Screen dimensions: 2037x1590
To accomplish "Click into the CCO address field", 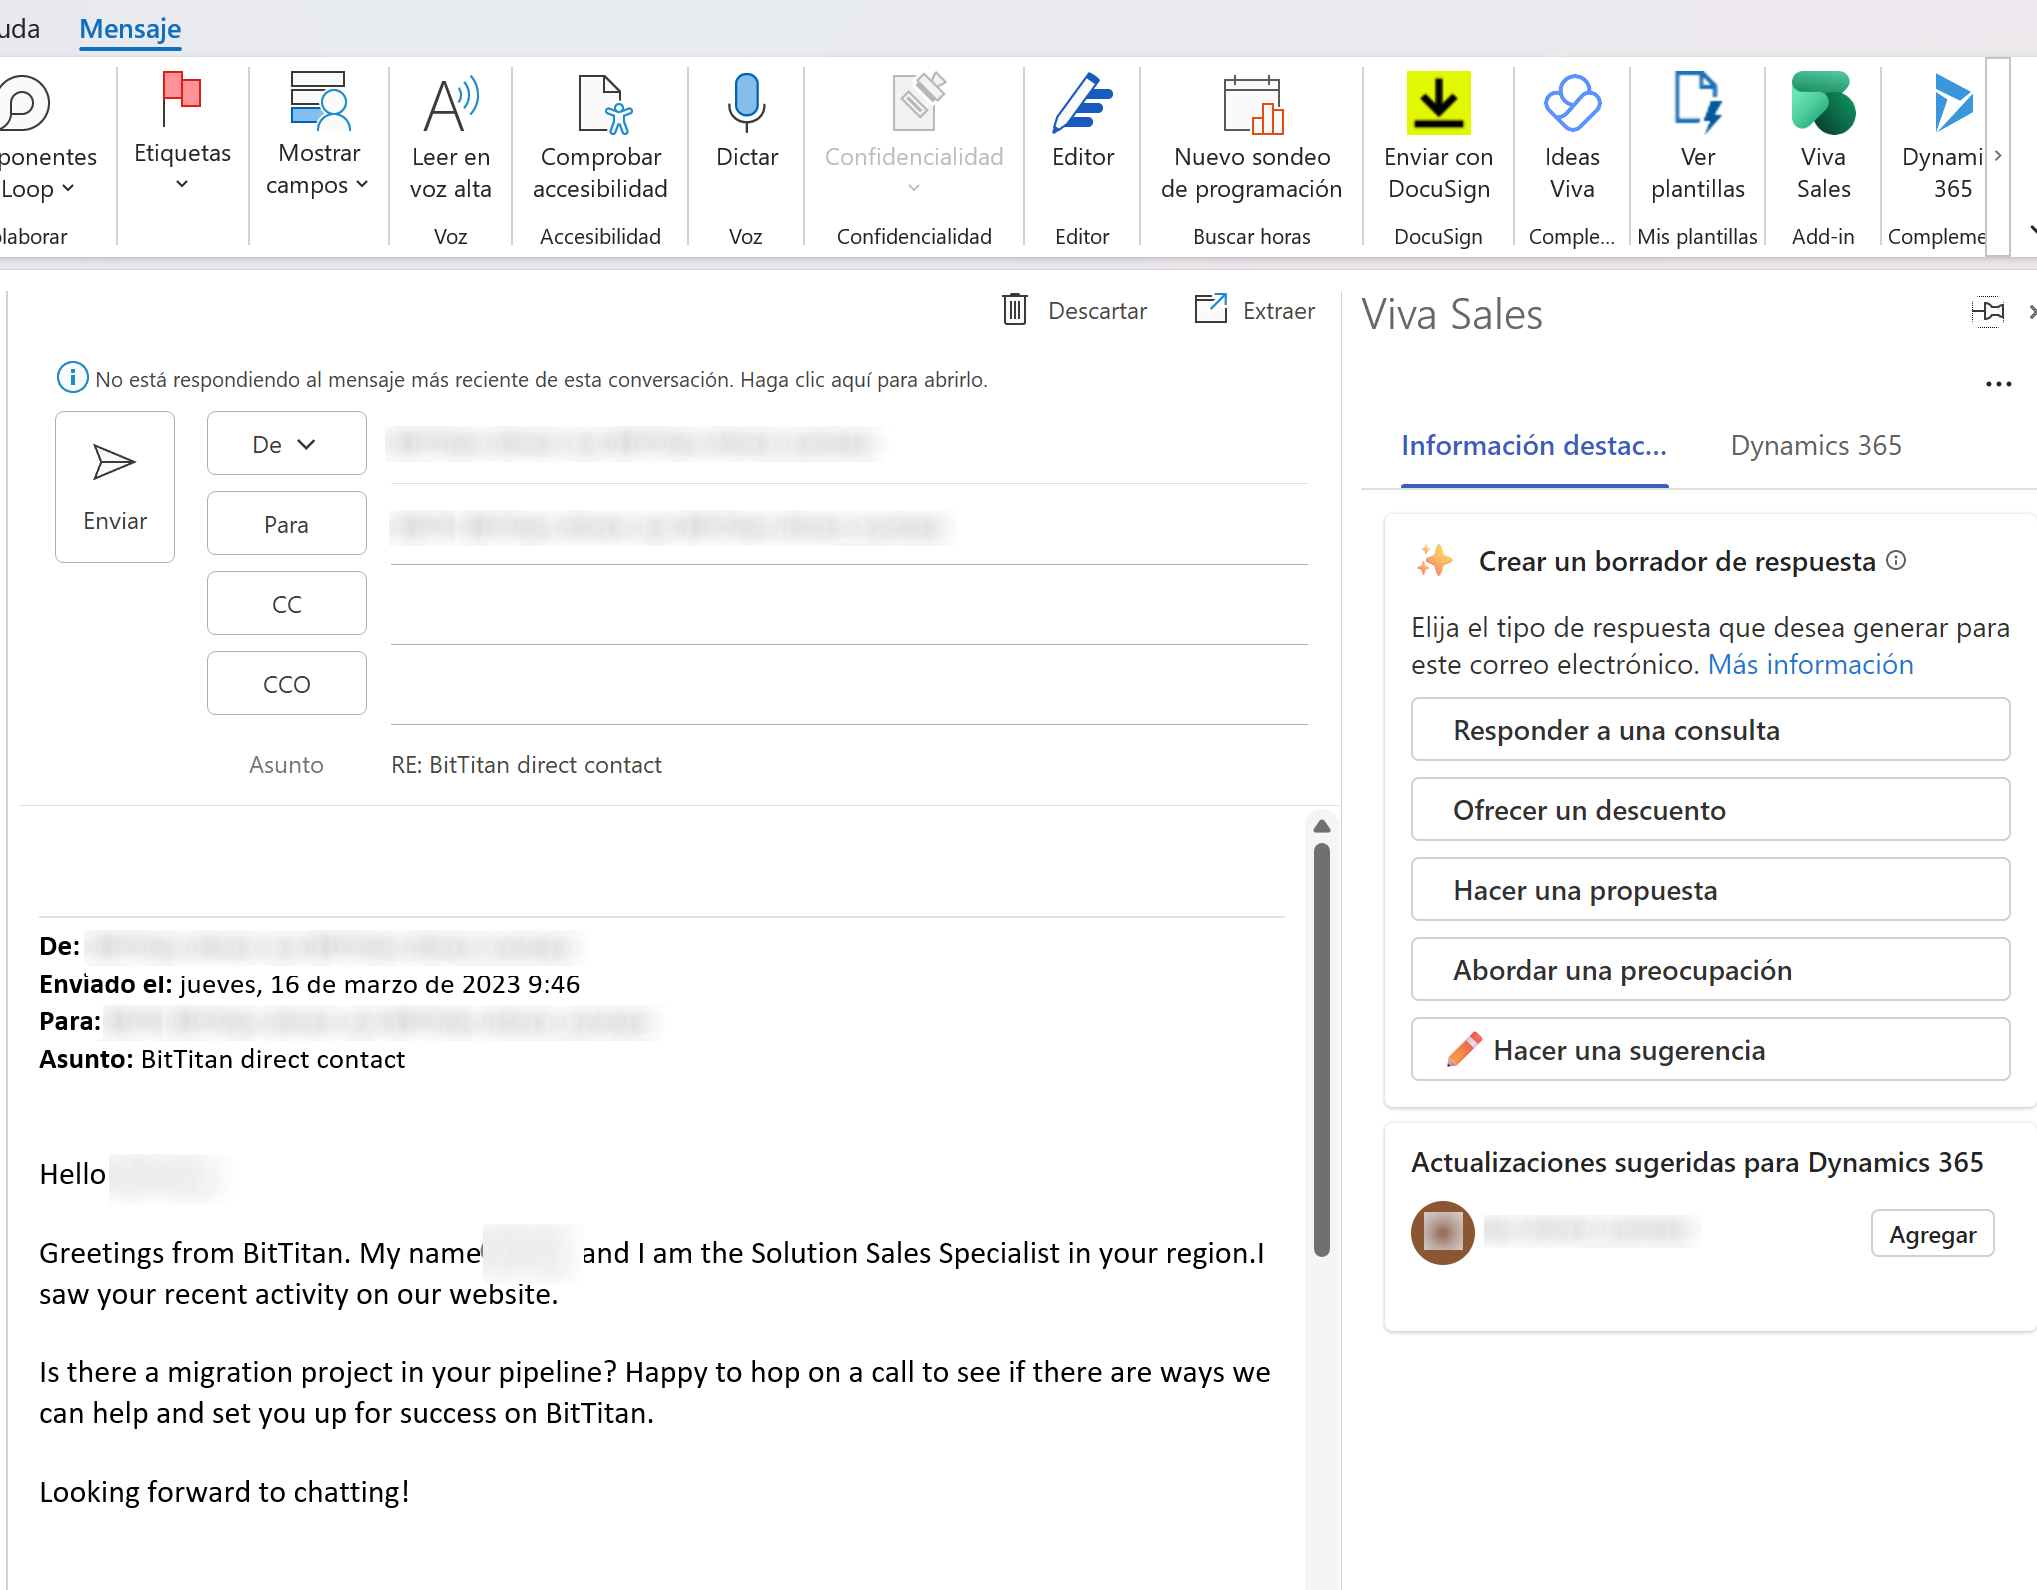I will (x=848, y=686).
